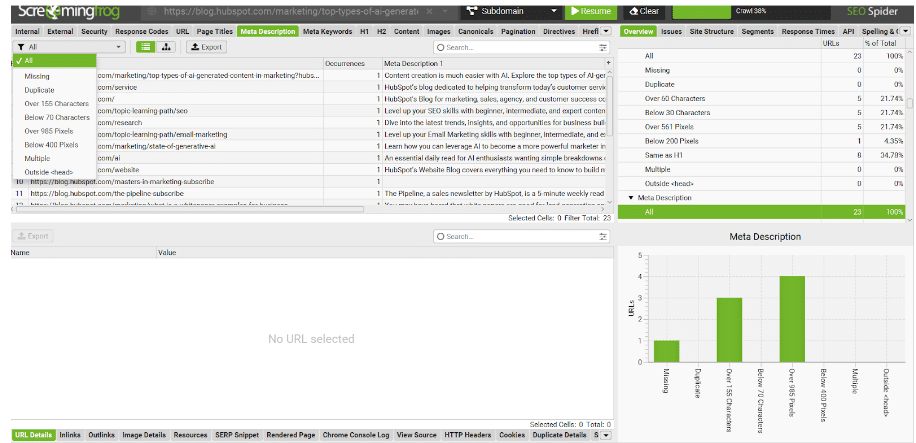Image resolution: width=916 pixels, height=443 pixels.
Task: Click the Missing chart bar
Action: click(x=666, y=351)
